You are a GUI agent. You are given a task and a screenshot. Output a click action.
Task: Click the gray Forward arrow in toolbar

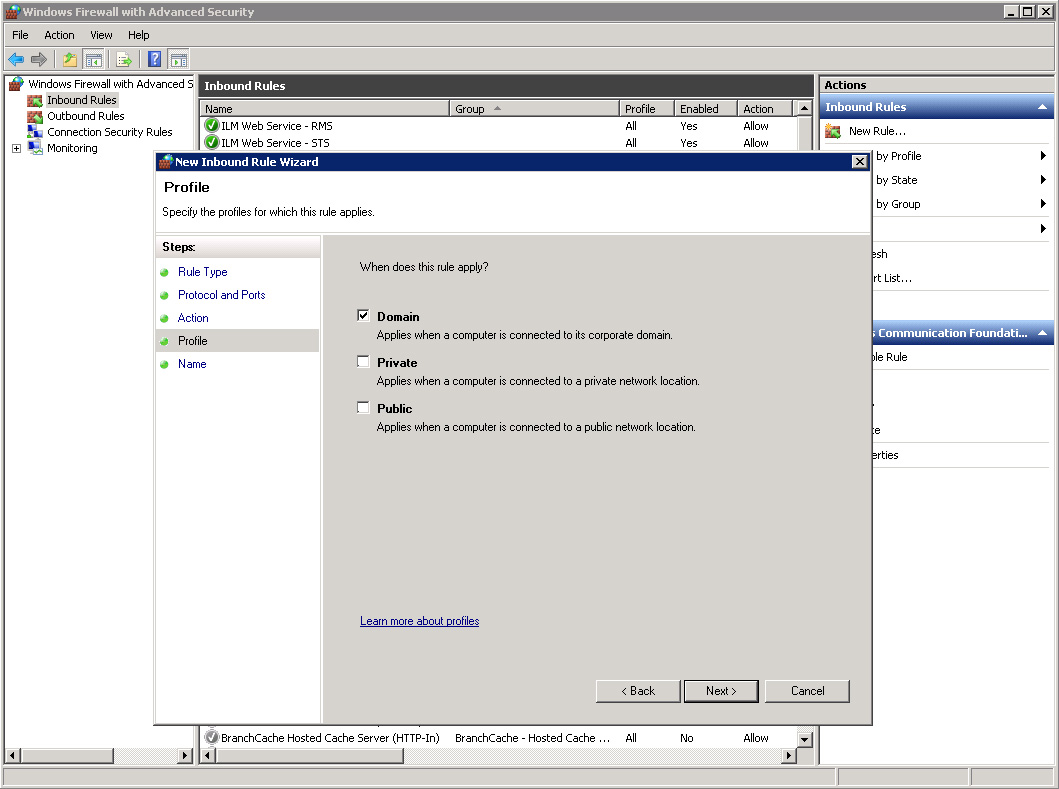[x=39, y=59]
